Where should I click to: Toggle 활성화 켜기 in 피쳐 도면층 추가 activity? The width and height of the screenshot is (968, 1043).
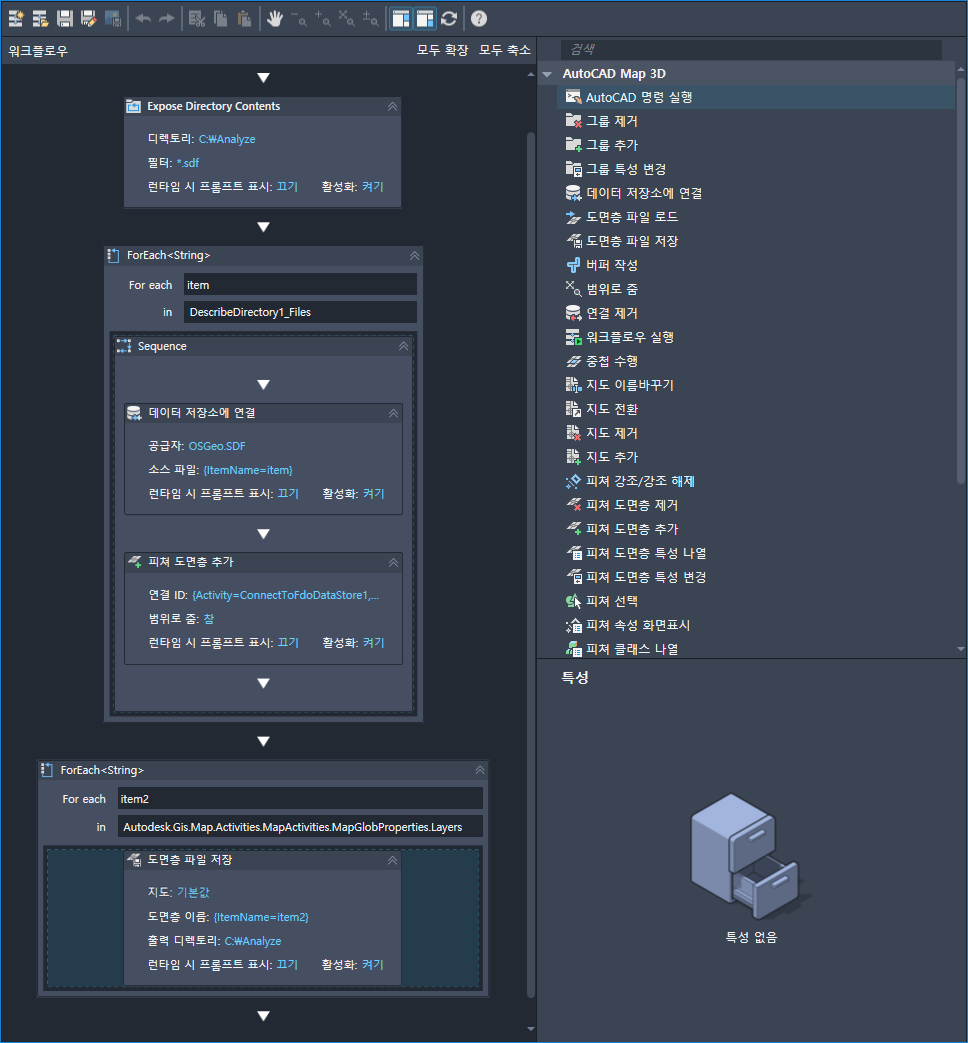click(x=373, y=643)
